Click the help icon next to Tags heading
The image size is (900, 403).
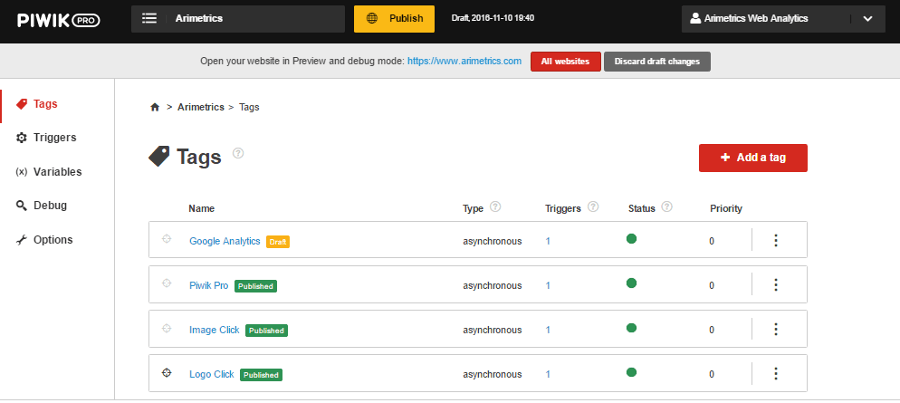[238, 153]
